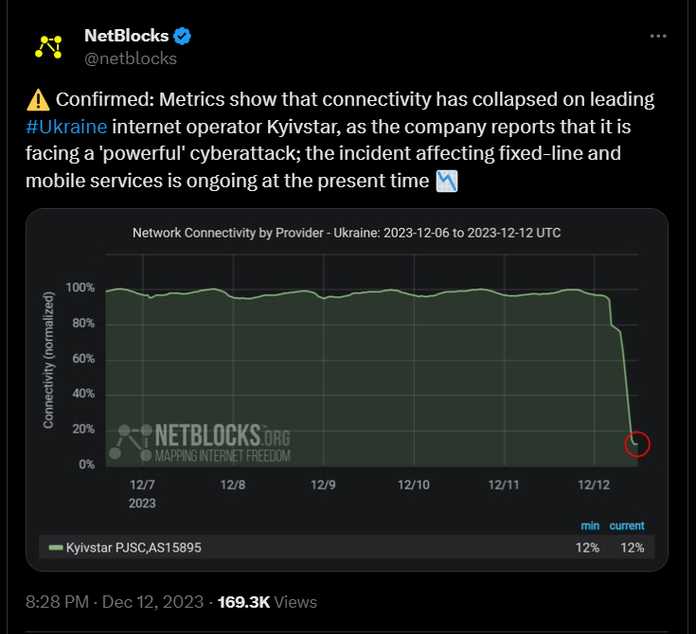Click the downward chart emoji
This screenshot has height=634, width=696.
coord(447,182)
